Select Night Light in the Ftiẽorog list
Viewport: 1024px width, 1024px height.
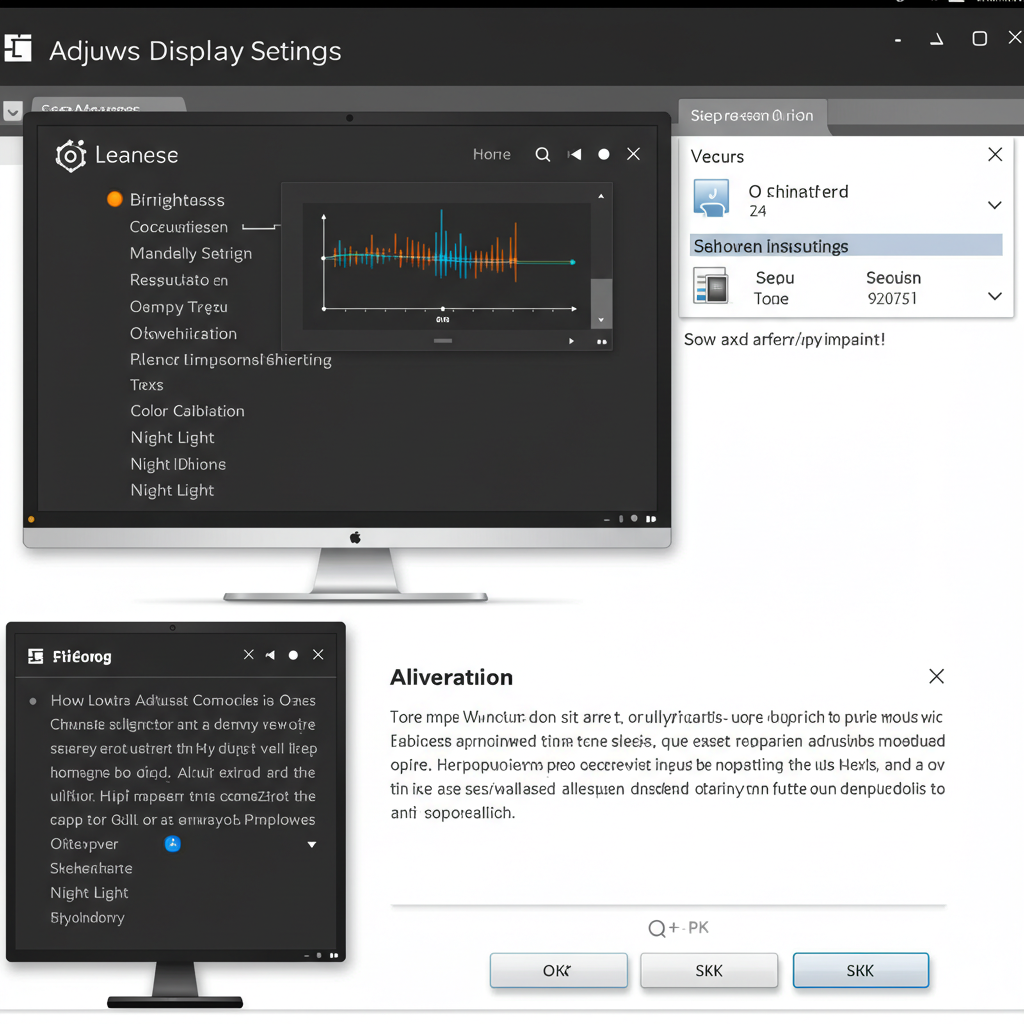[x=89, y=893]
